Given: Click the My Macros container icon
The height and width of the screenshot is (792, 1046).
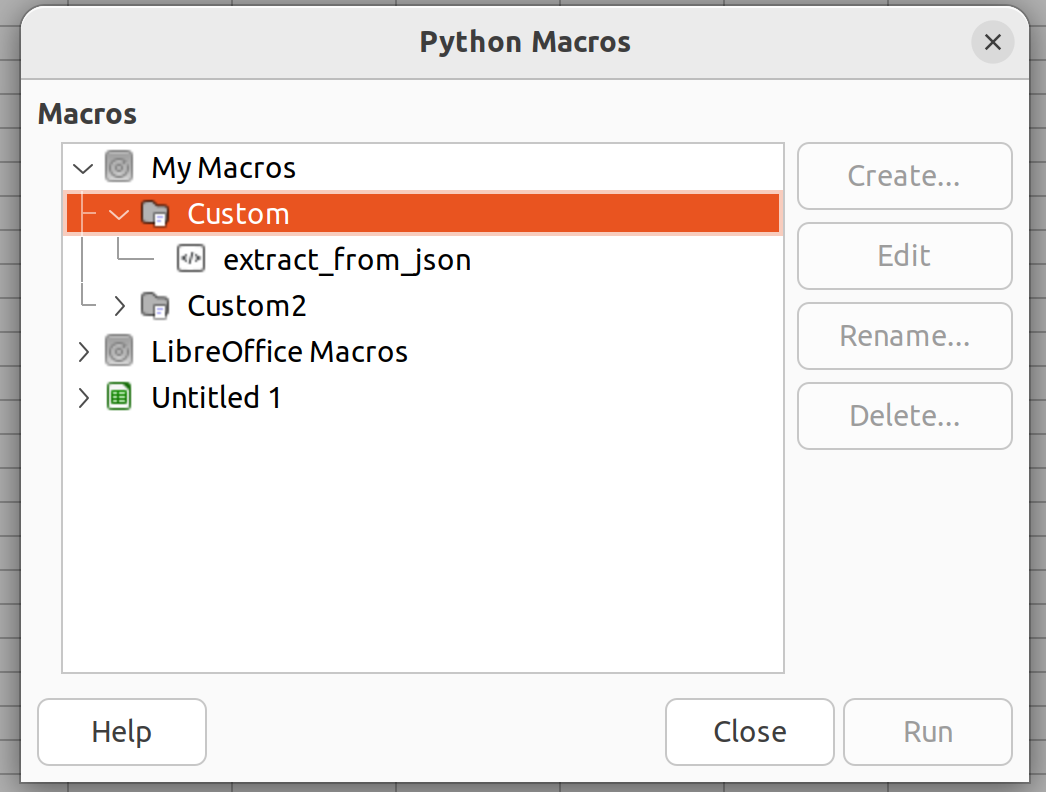Looking at the screenshot, I should pos(119,167).
